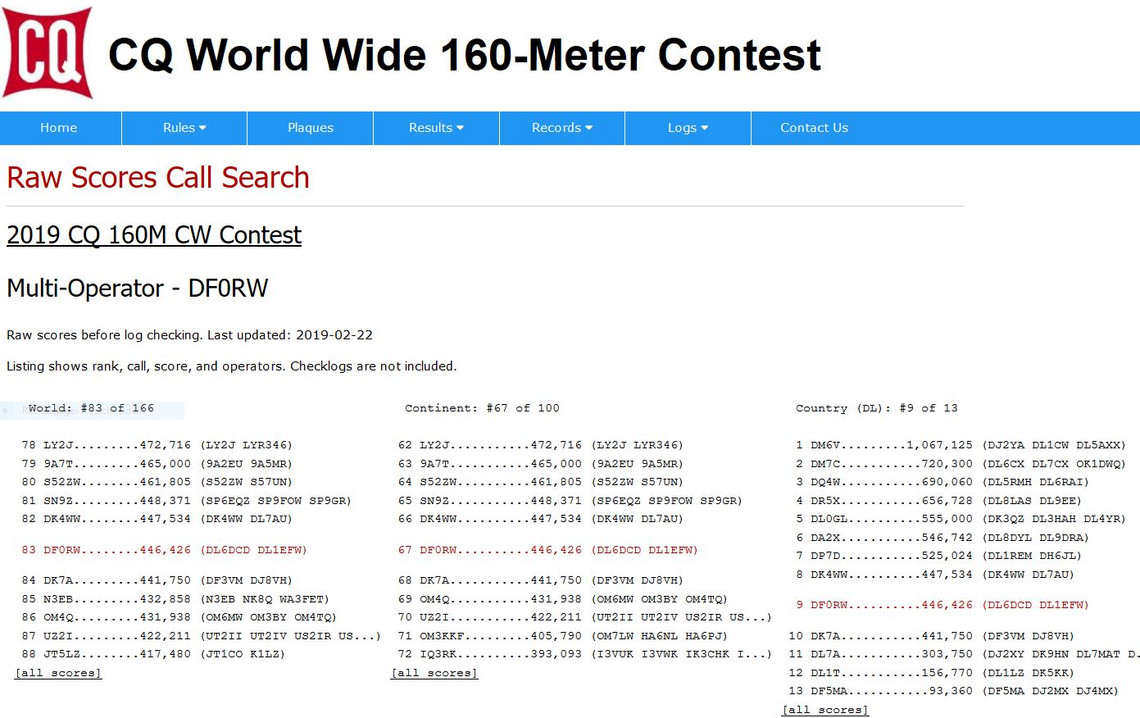Click Continent rank 68 DK7A row
Viewport: 1140px width, 718px height.
pos(541,581)
